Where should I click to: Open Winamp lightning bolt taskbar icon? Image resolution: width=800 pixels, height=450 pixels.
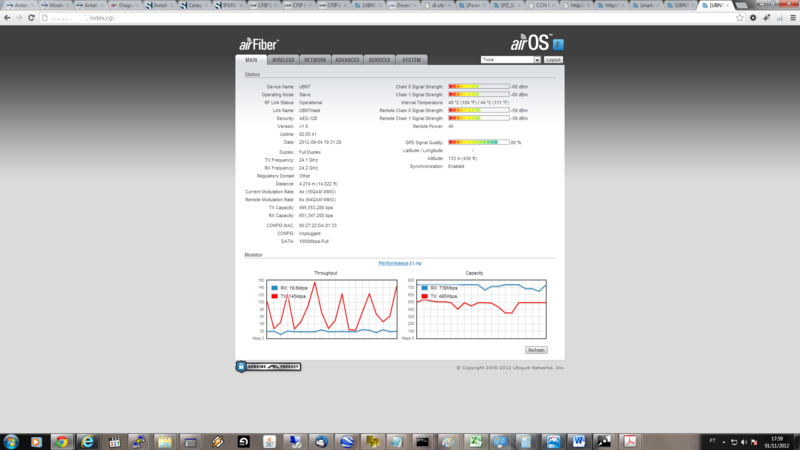coord(218,442)
